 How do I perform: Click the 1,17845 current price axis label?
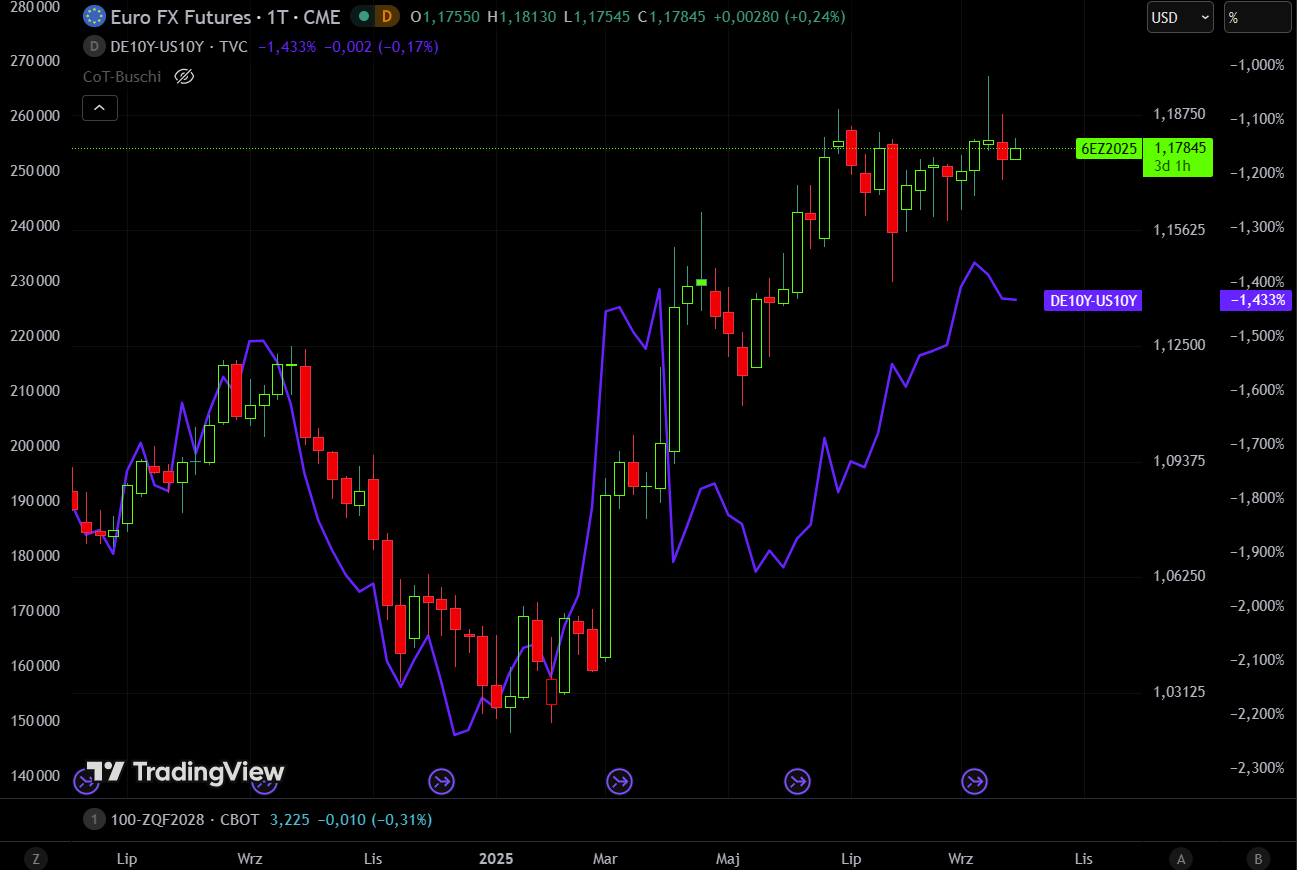pos(1178,148)
